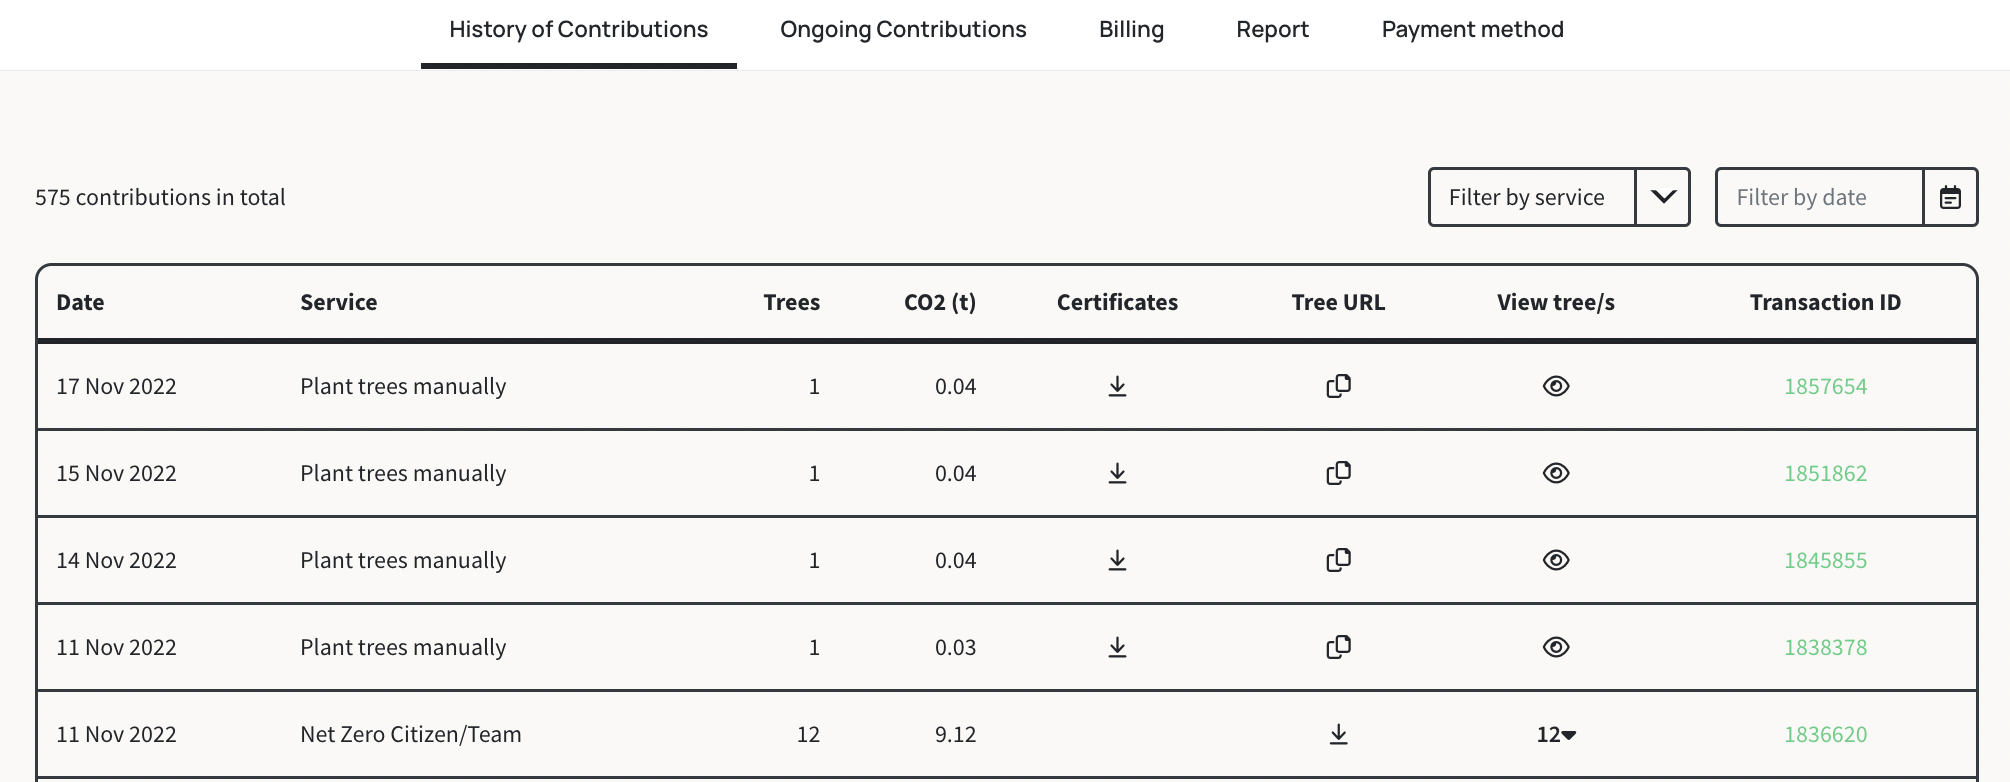Go to the Billing tab
Screen dimensions: 2010x782
[x=1131, y=30]
